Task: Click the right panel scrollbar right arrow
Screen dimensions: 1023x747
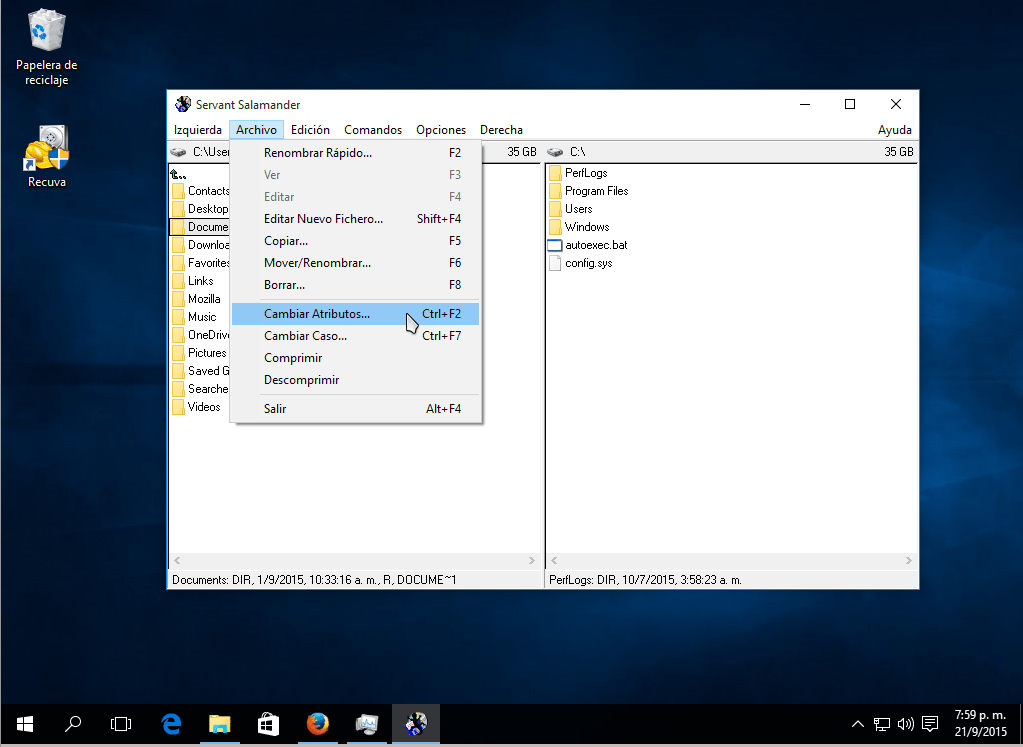Action: click(x=909, y=560)
